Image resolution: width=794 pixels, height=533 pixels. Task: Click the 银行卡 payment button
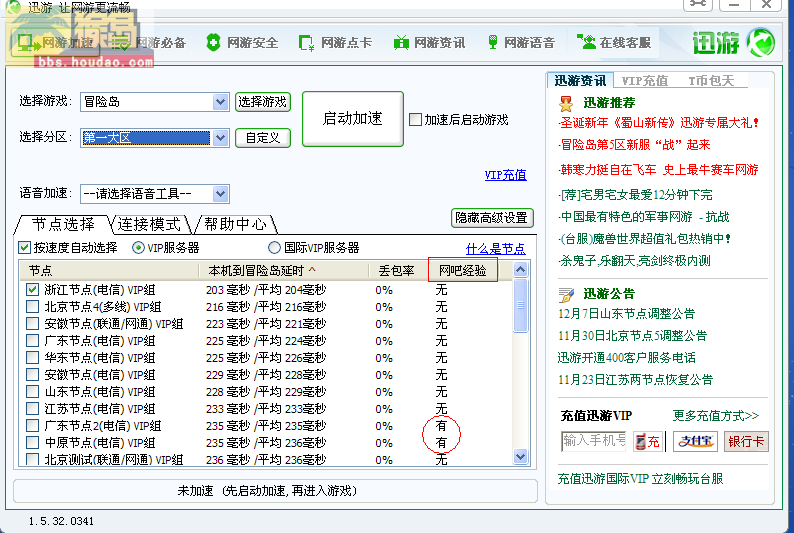(746, 441)
